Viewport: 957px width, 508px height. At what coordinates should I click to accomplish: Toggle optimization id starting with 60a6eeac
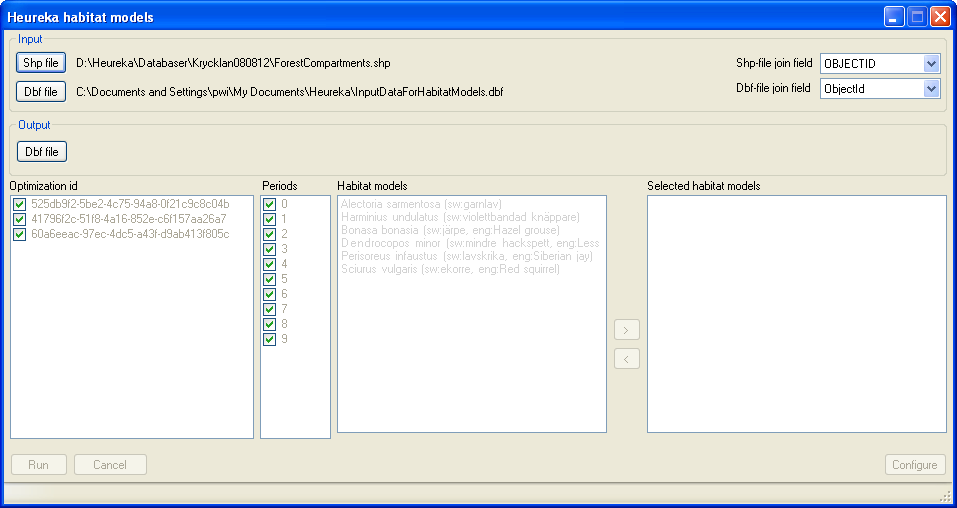[20, 235]
